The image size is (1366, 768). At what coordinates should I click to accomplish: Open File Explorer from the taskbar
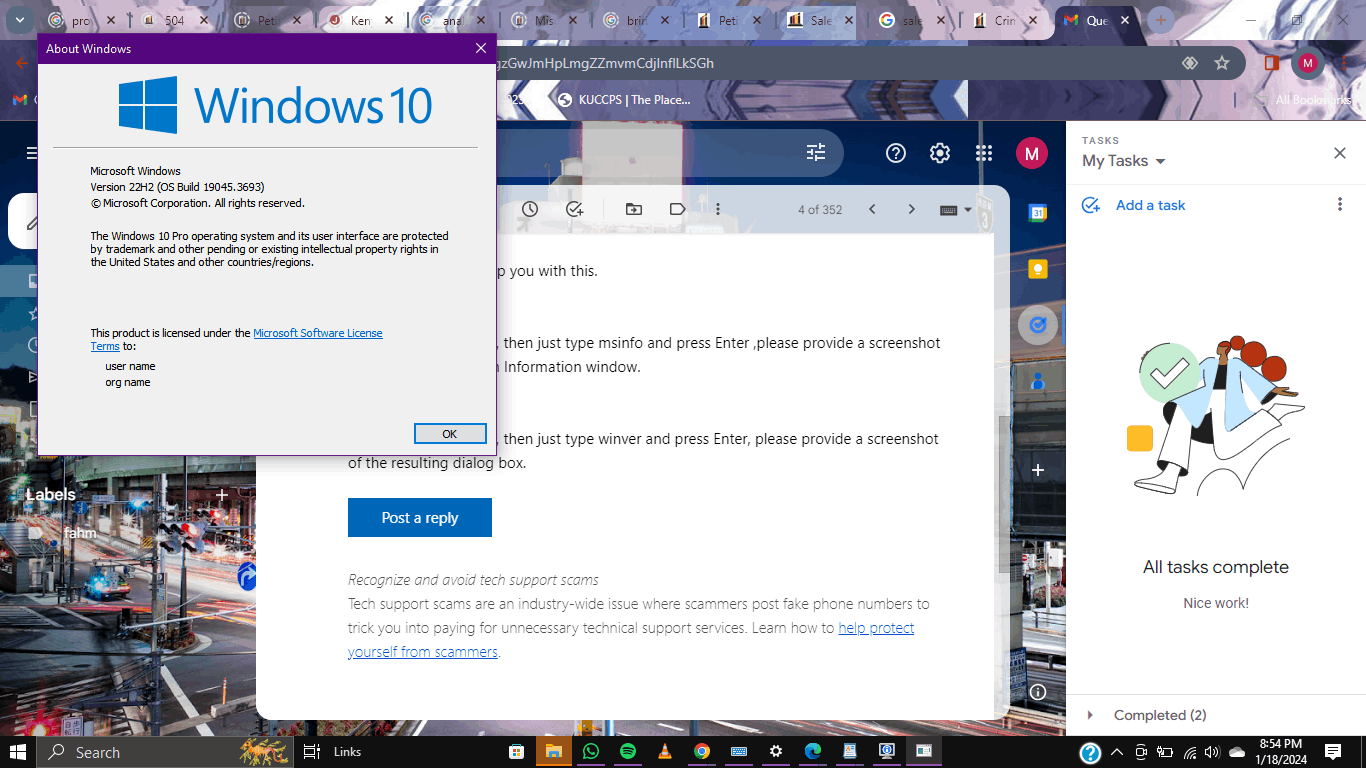pos(553,751)
